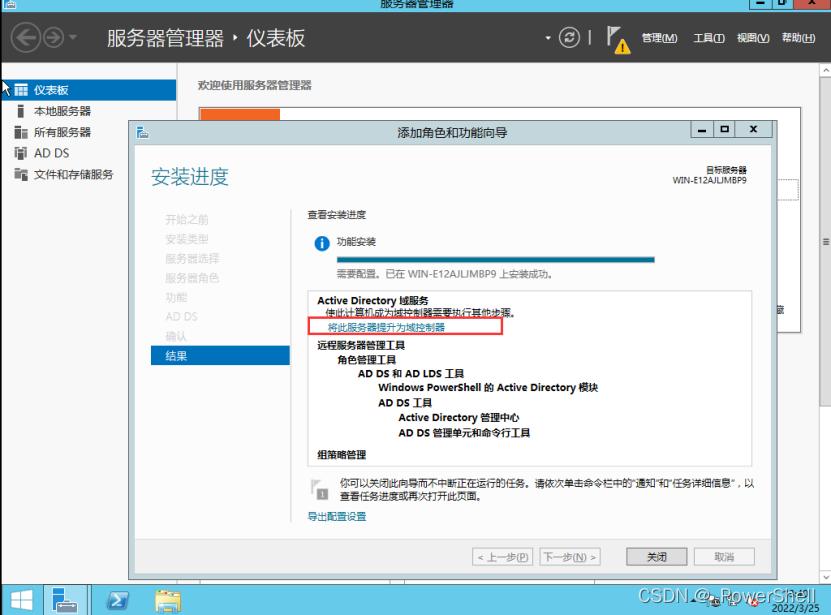Minimize the 添加角色和功能向导 window
The width and height of the screenshot is (831, 615).
click(702, 129)
